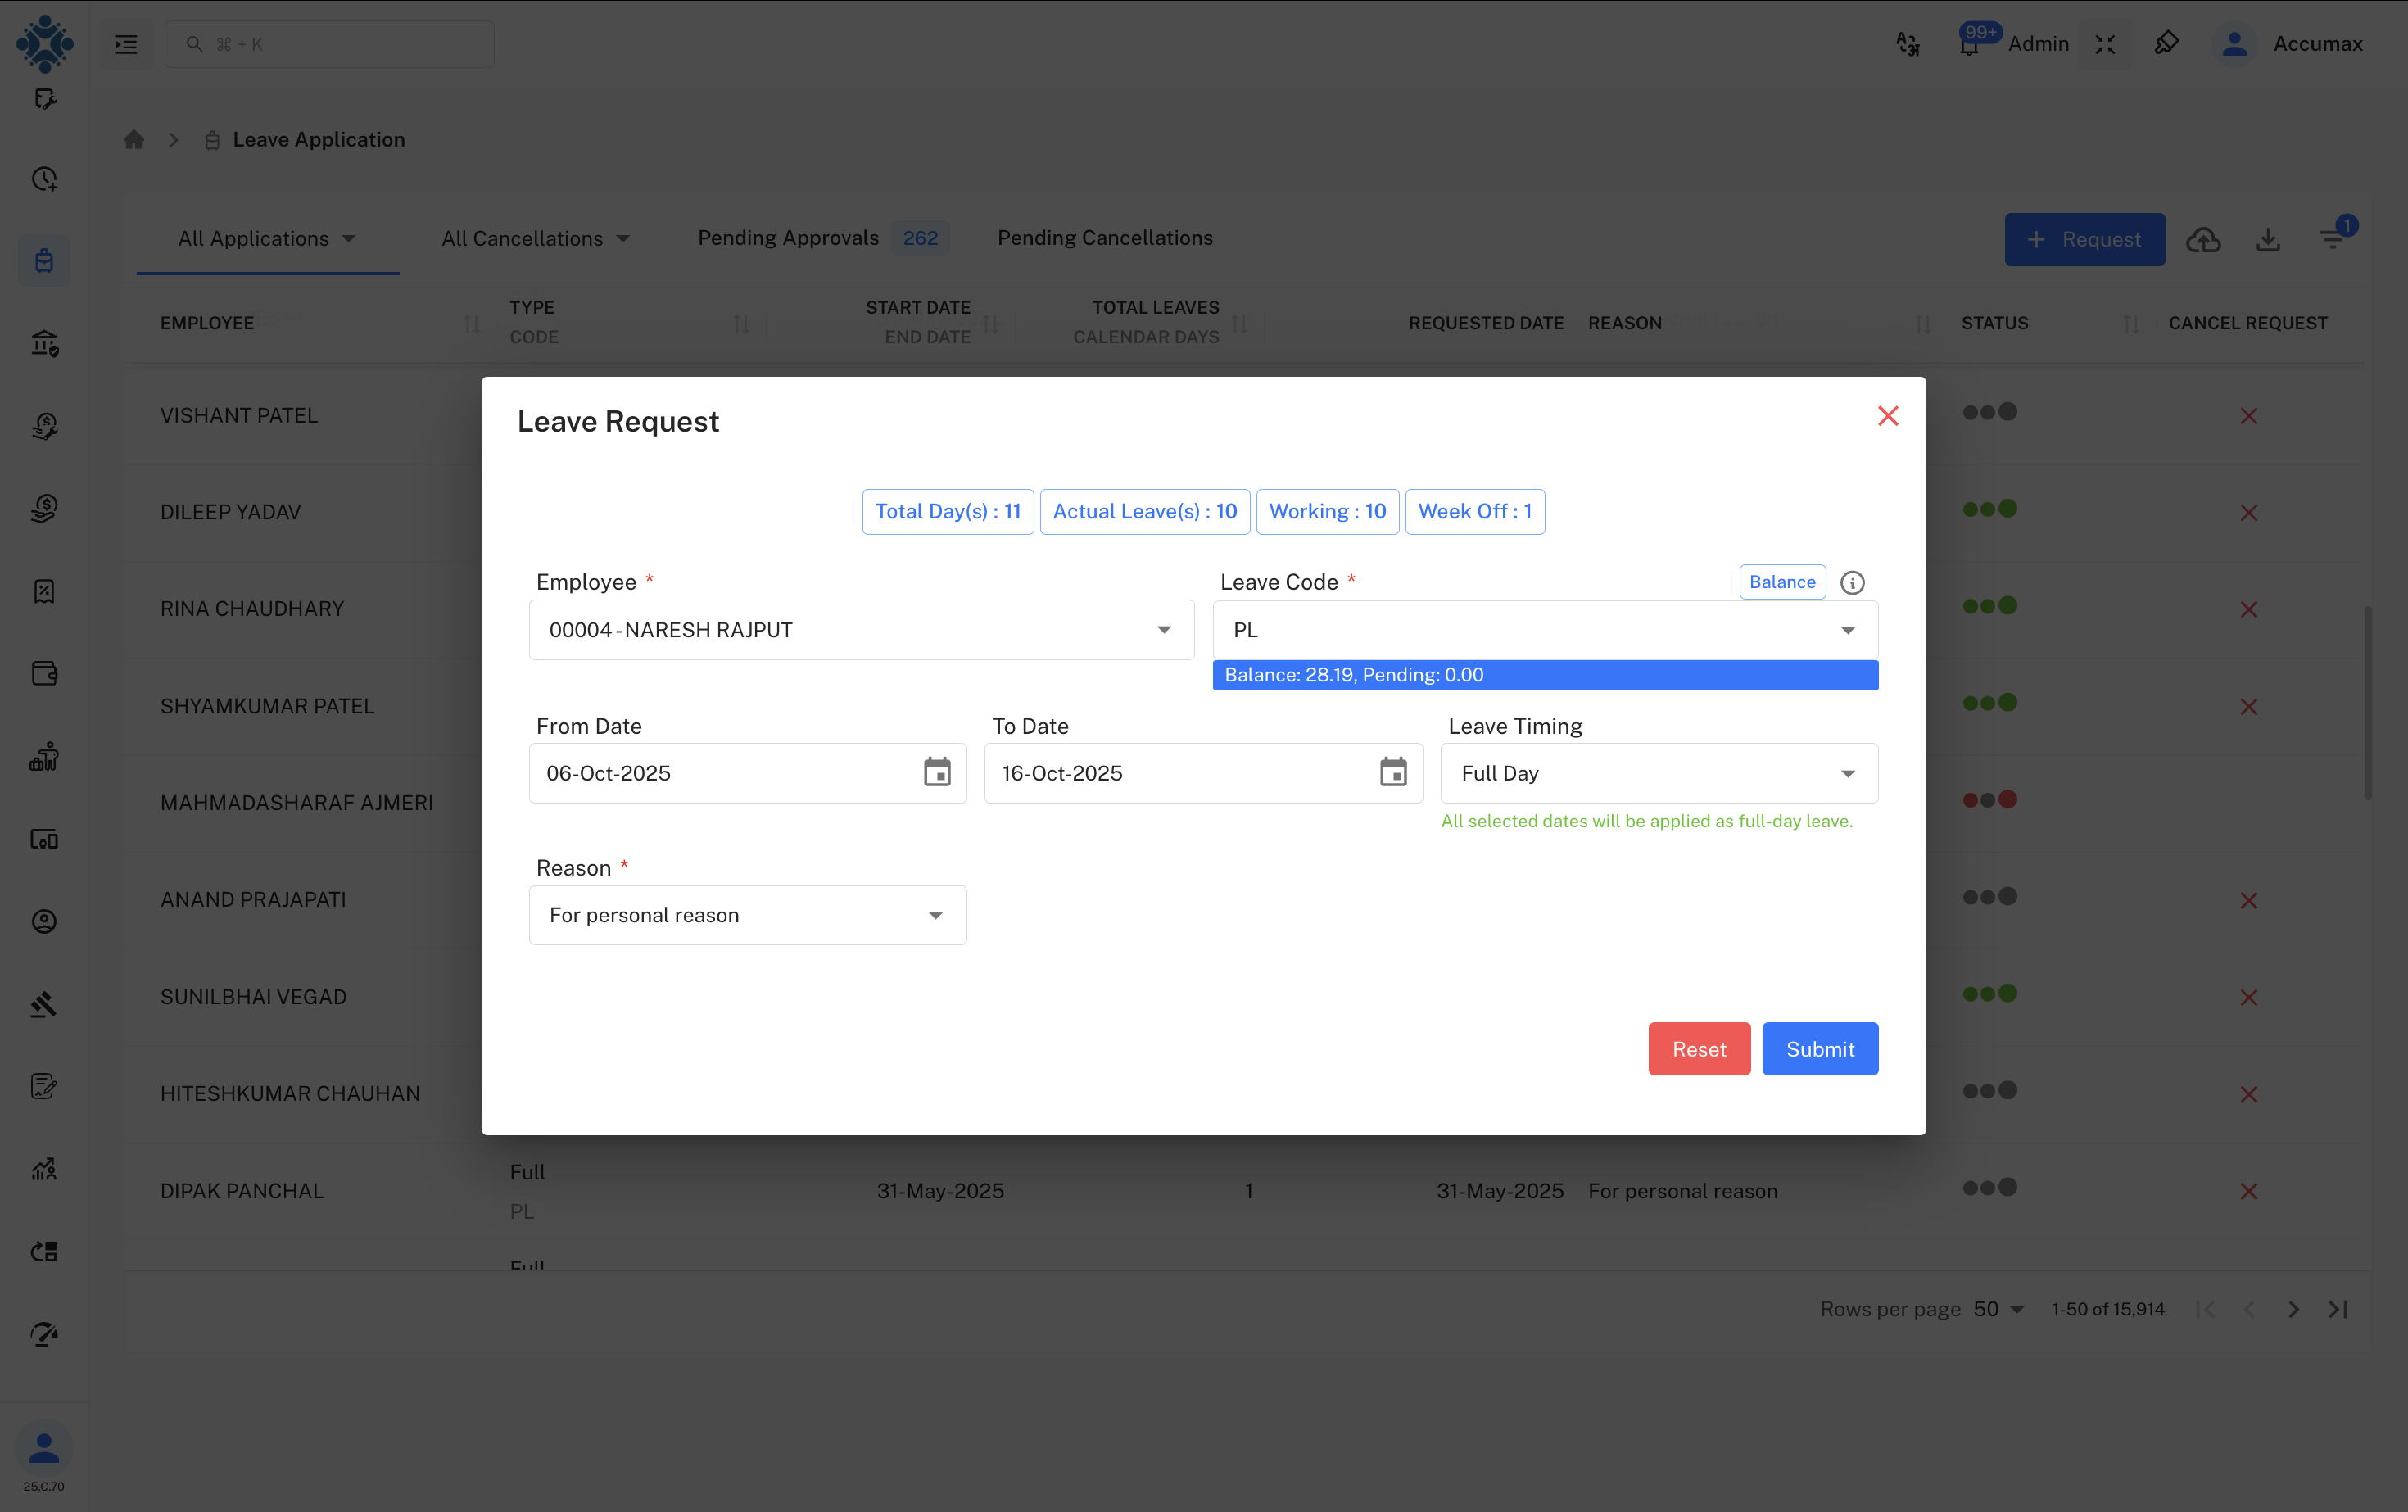Click the Balance button above Leave Code

click(x=1782, y=582)
